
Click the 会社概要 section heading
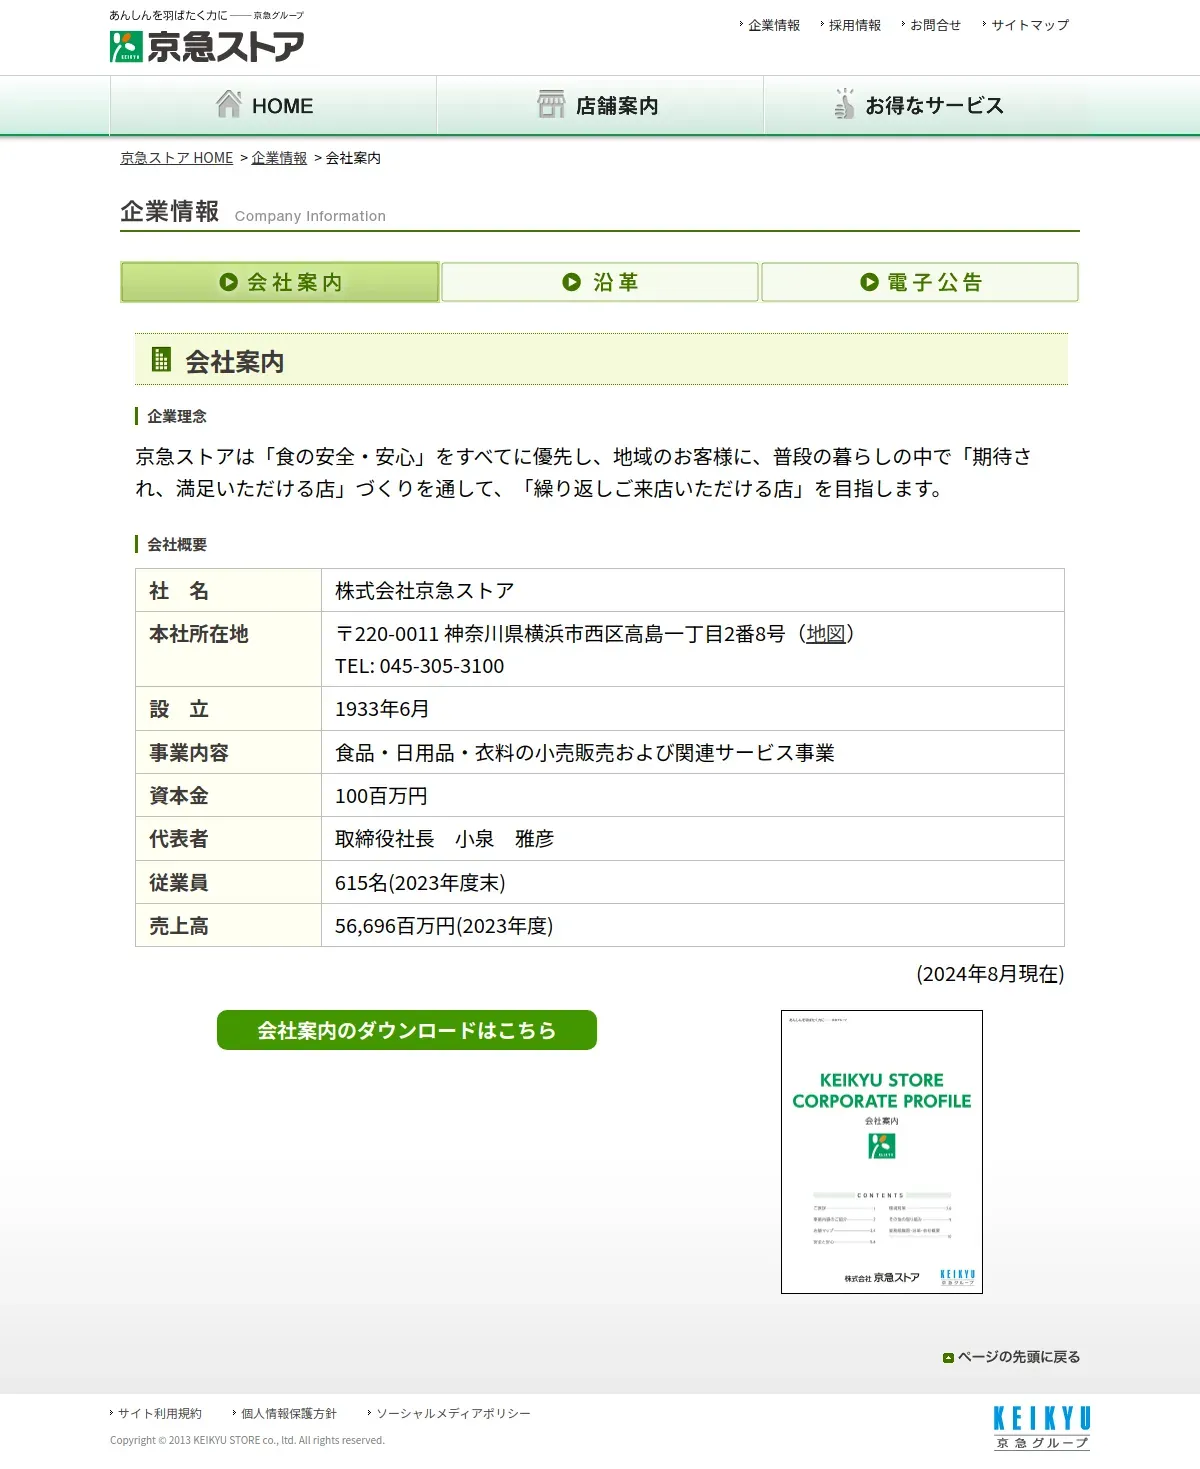pos(177,544)
